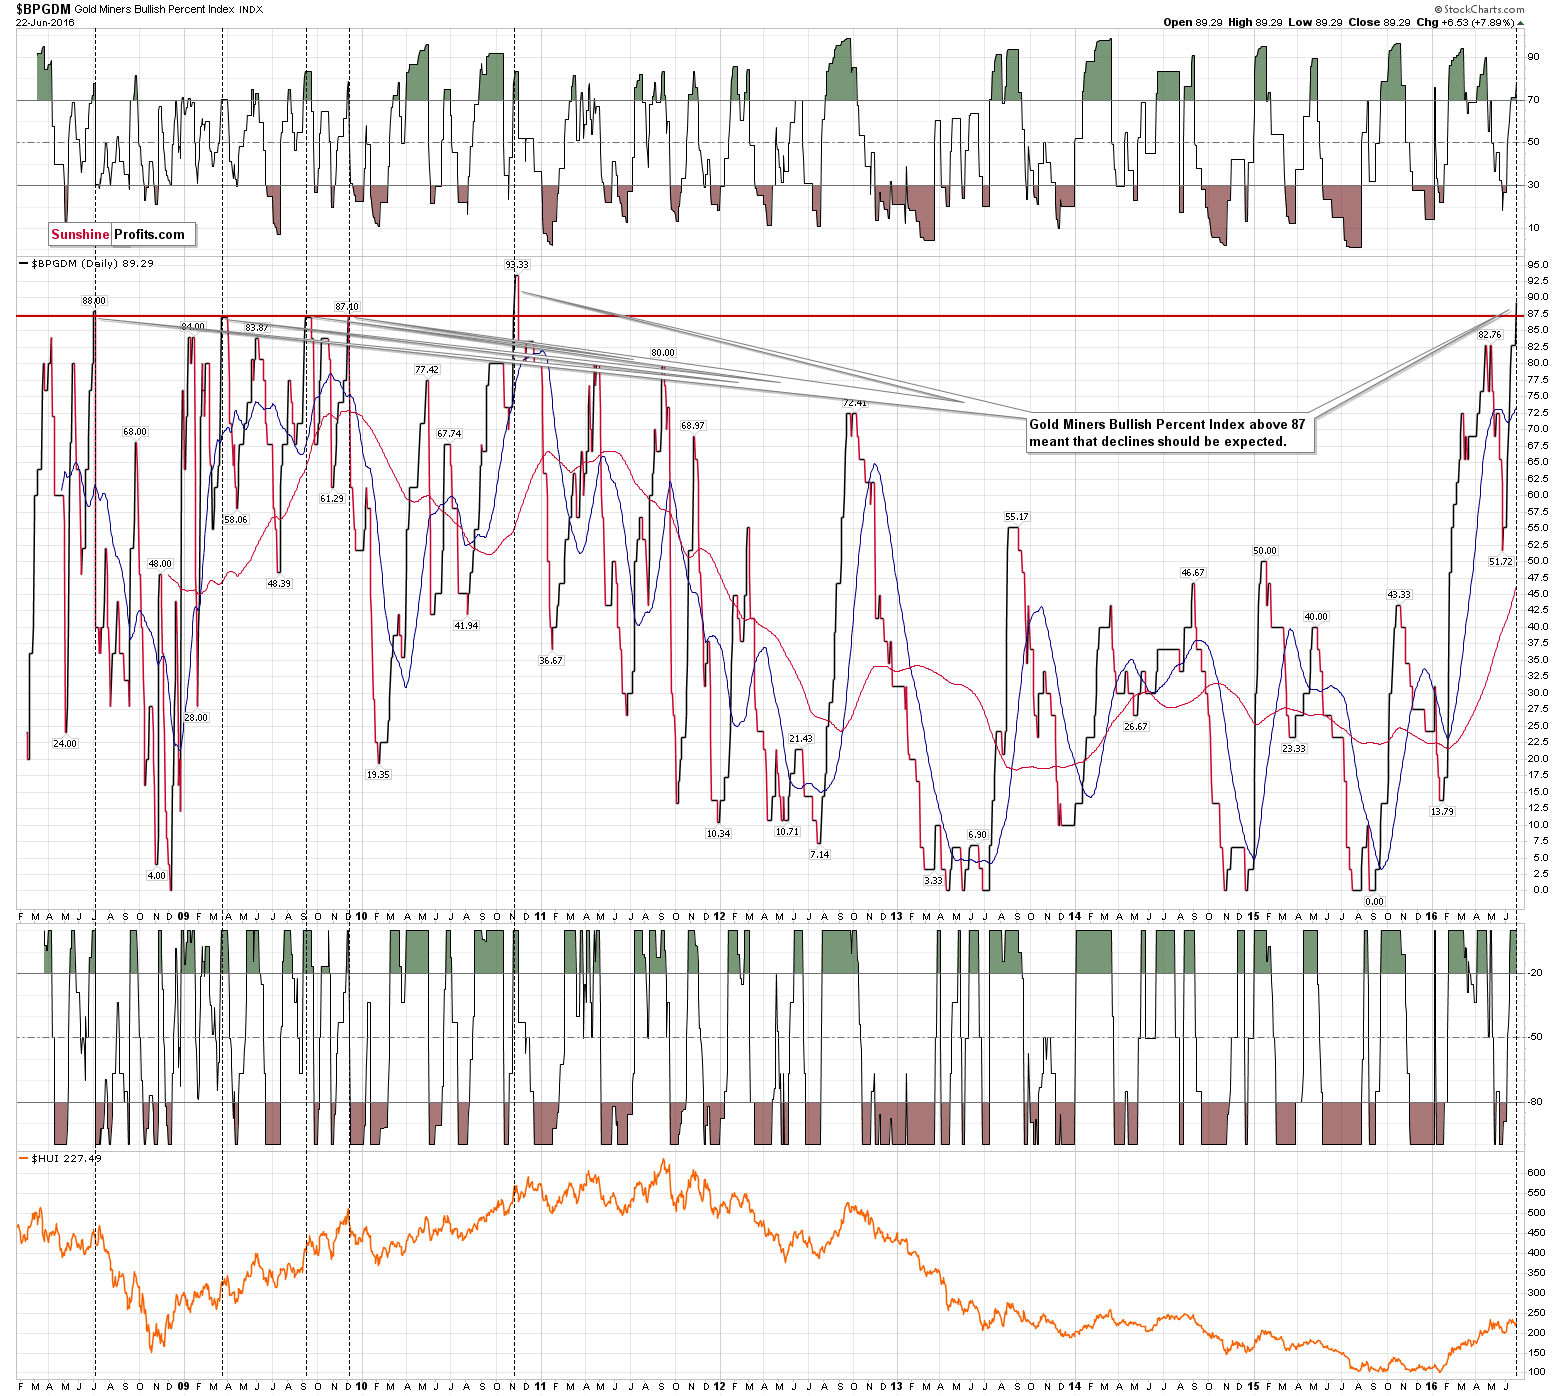Screen dimensions: 1565x1396
Task: Click the 51.72 recent low label
Action: coord(1501,562)
